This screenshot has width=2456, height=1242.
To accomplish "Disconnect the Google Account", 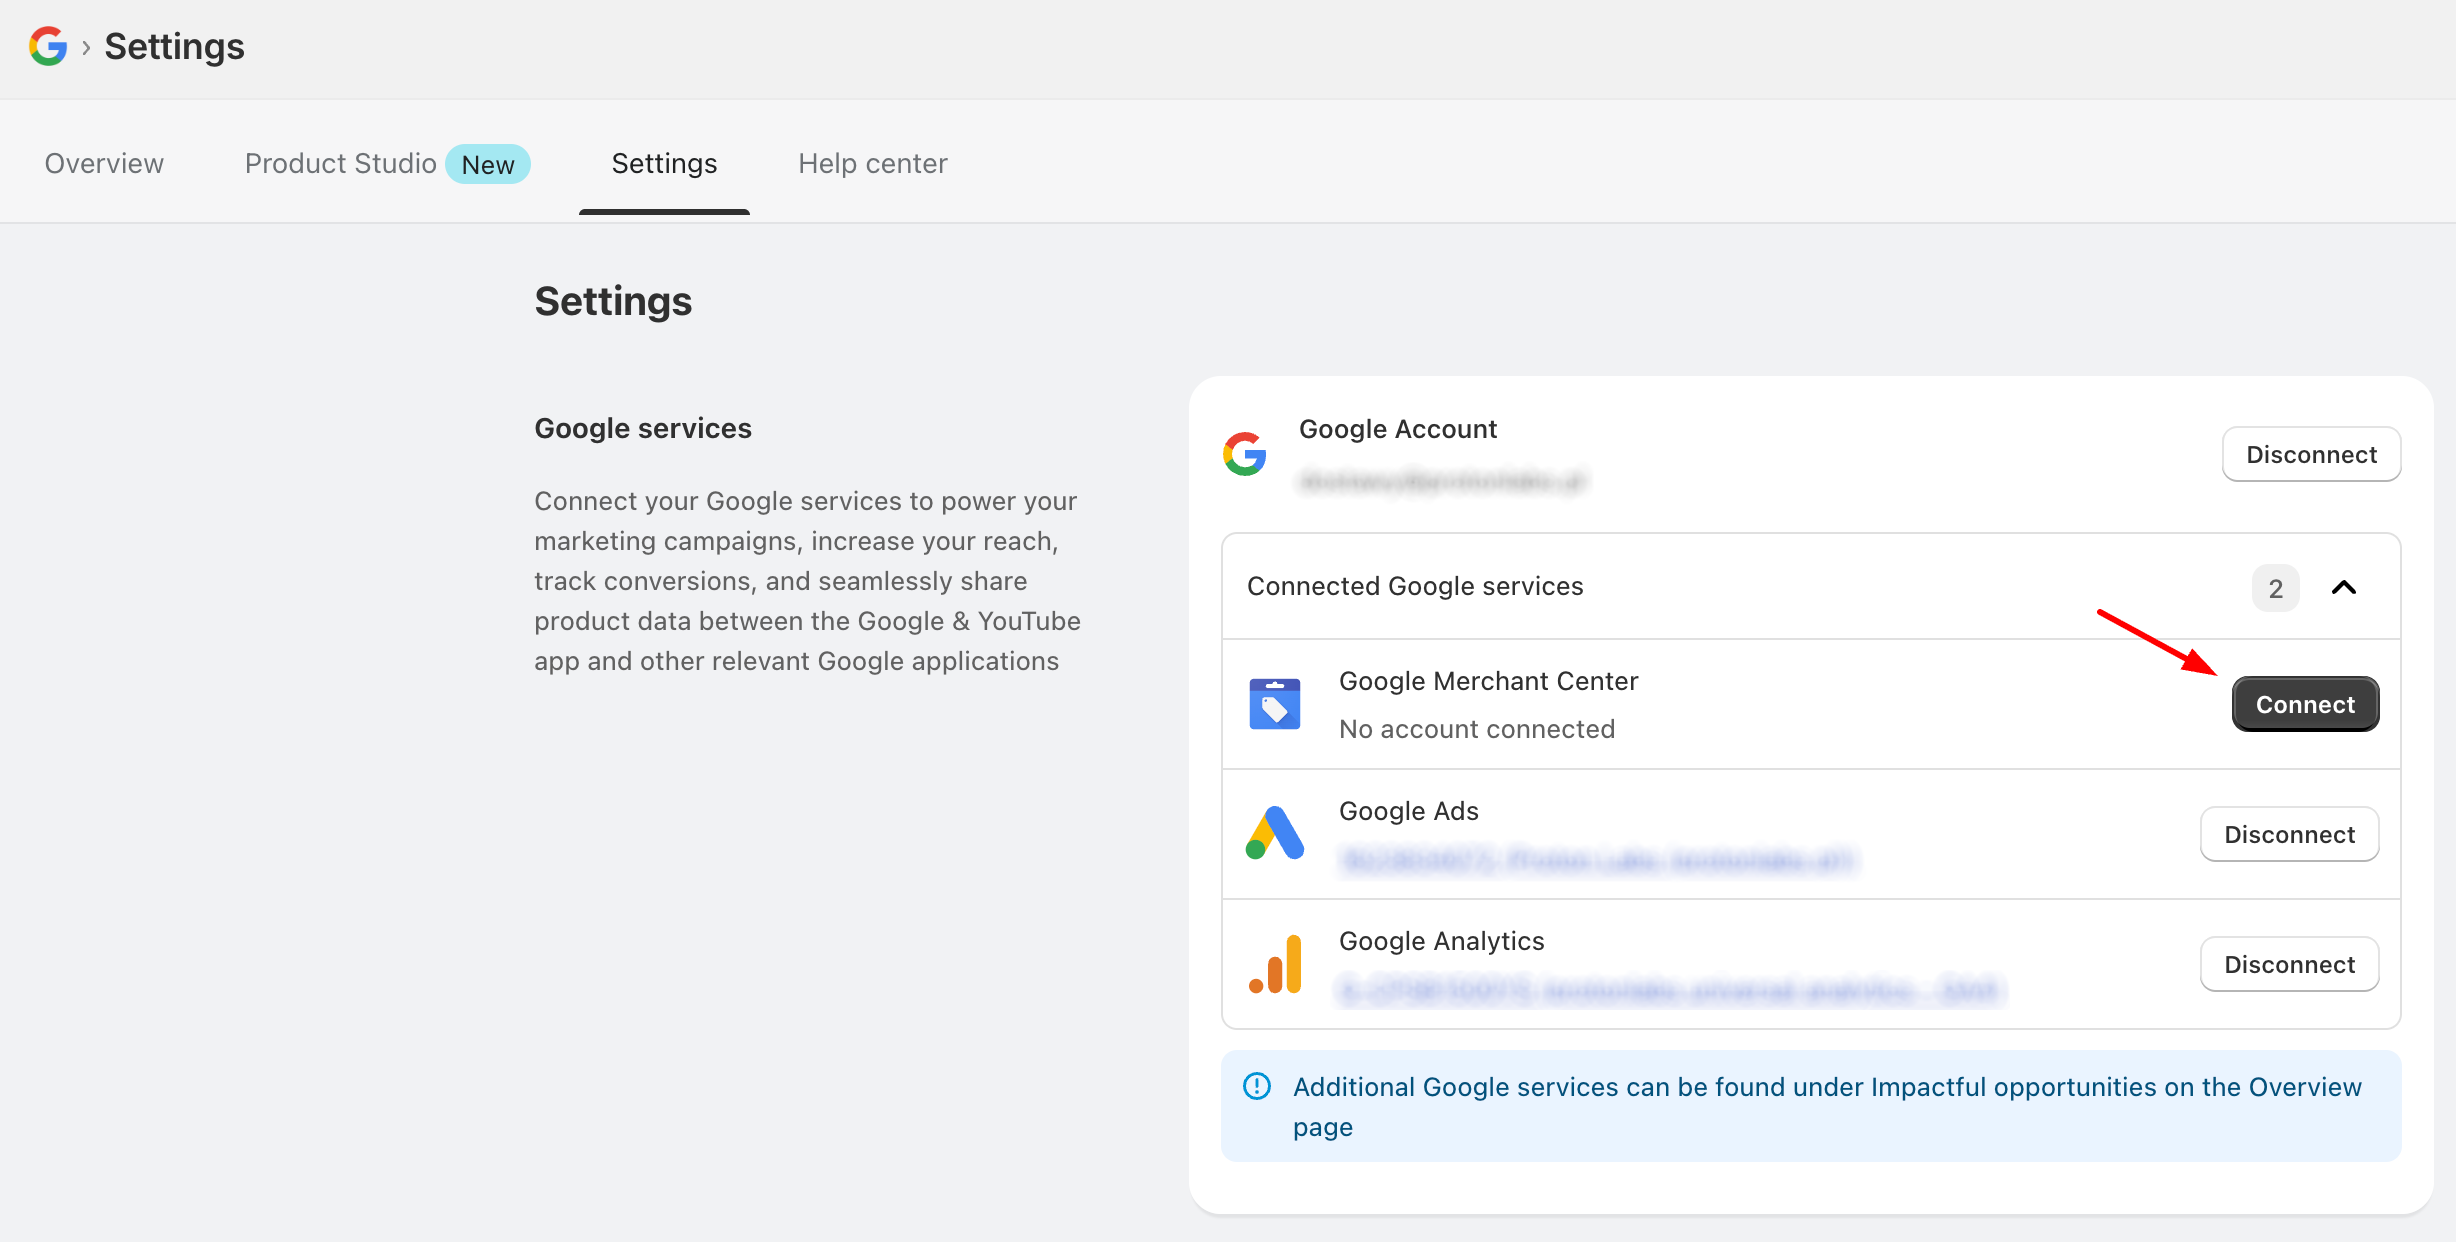I will (2311, 454).
